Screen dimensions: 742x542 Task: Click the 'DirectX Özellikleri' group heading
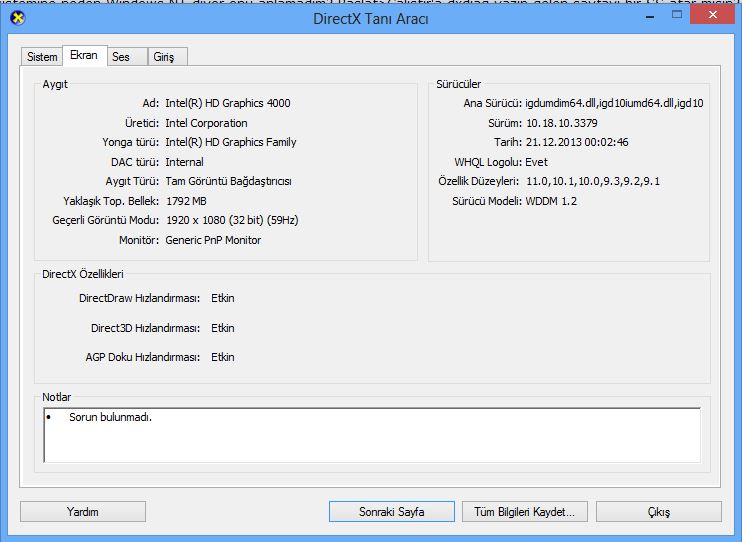(83, 275)
